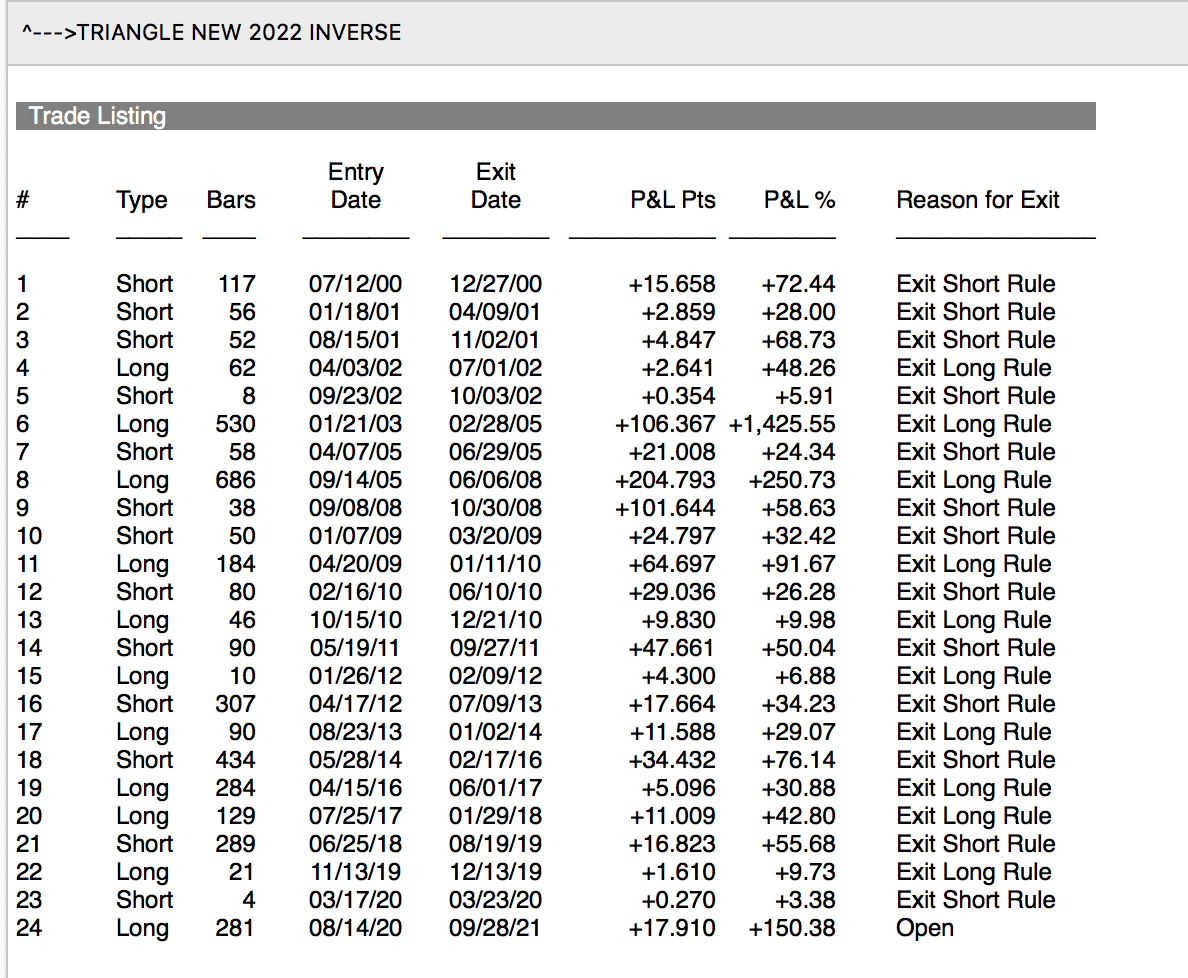Click the Entry Date column header
The image size is (1188, 978).
[x=356, y=186]
